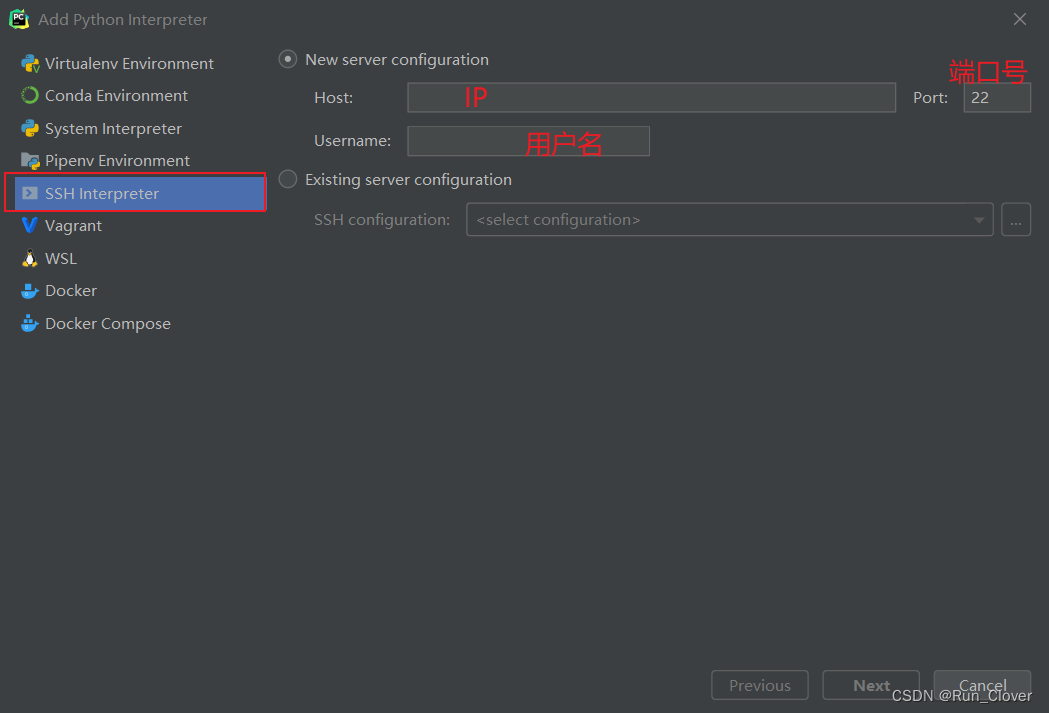Click the SSH Interpreter terminal icon

click(30, 193)
